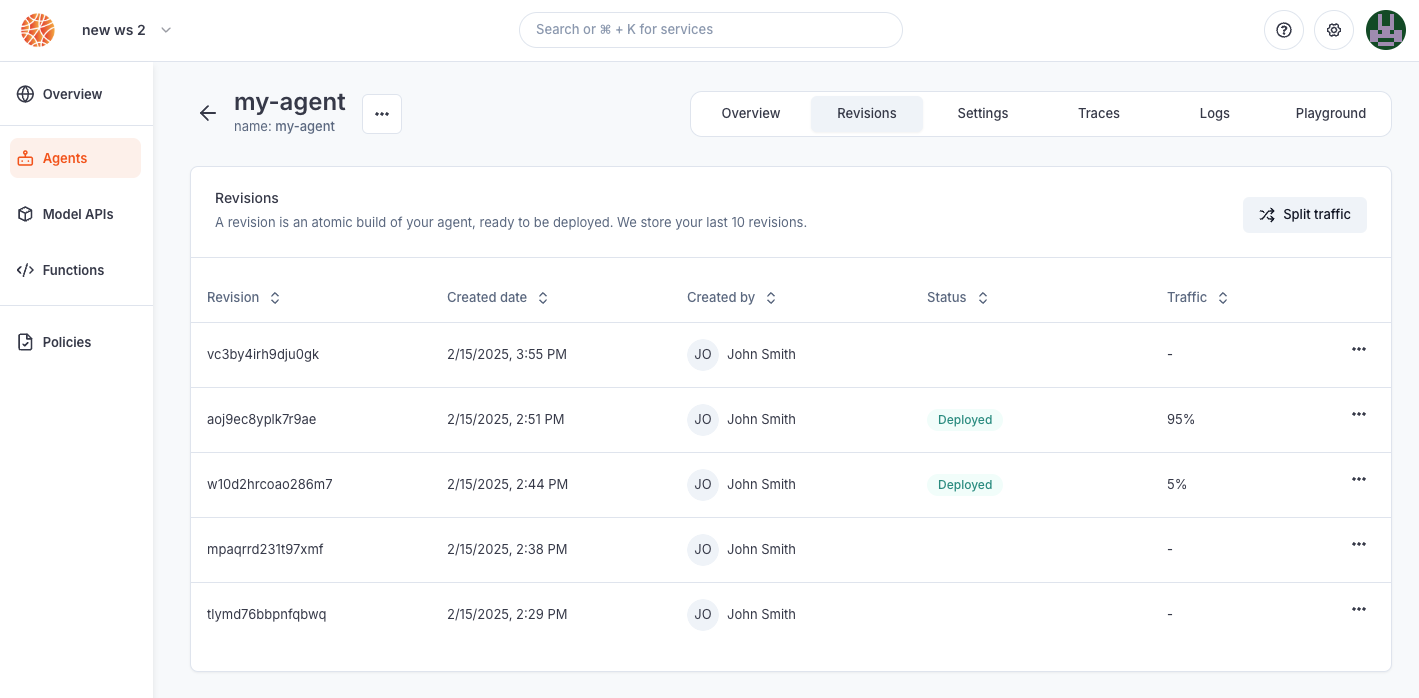Sort by the Created date column

pos(498,297)
